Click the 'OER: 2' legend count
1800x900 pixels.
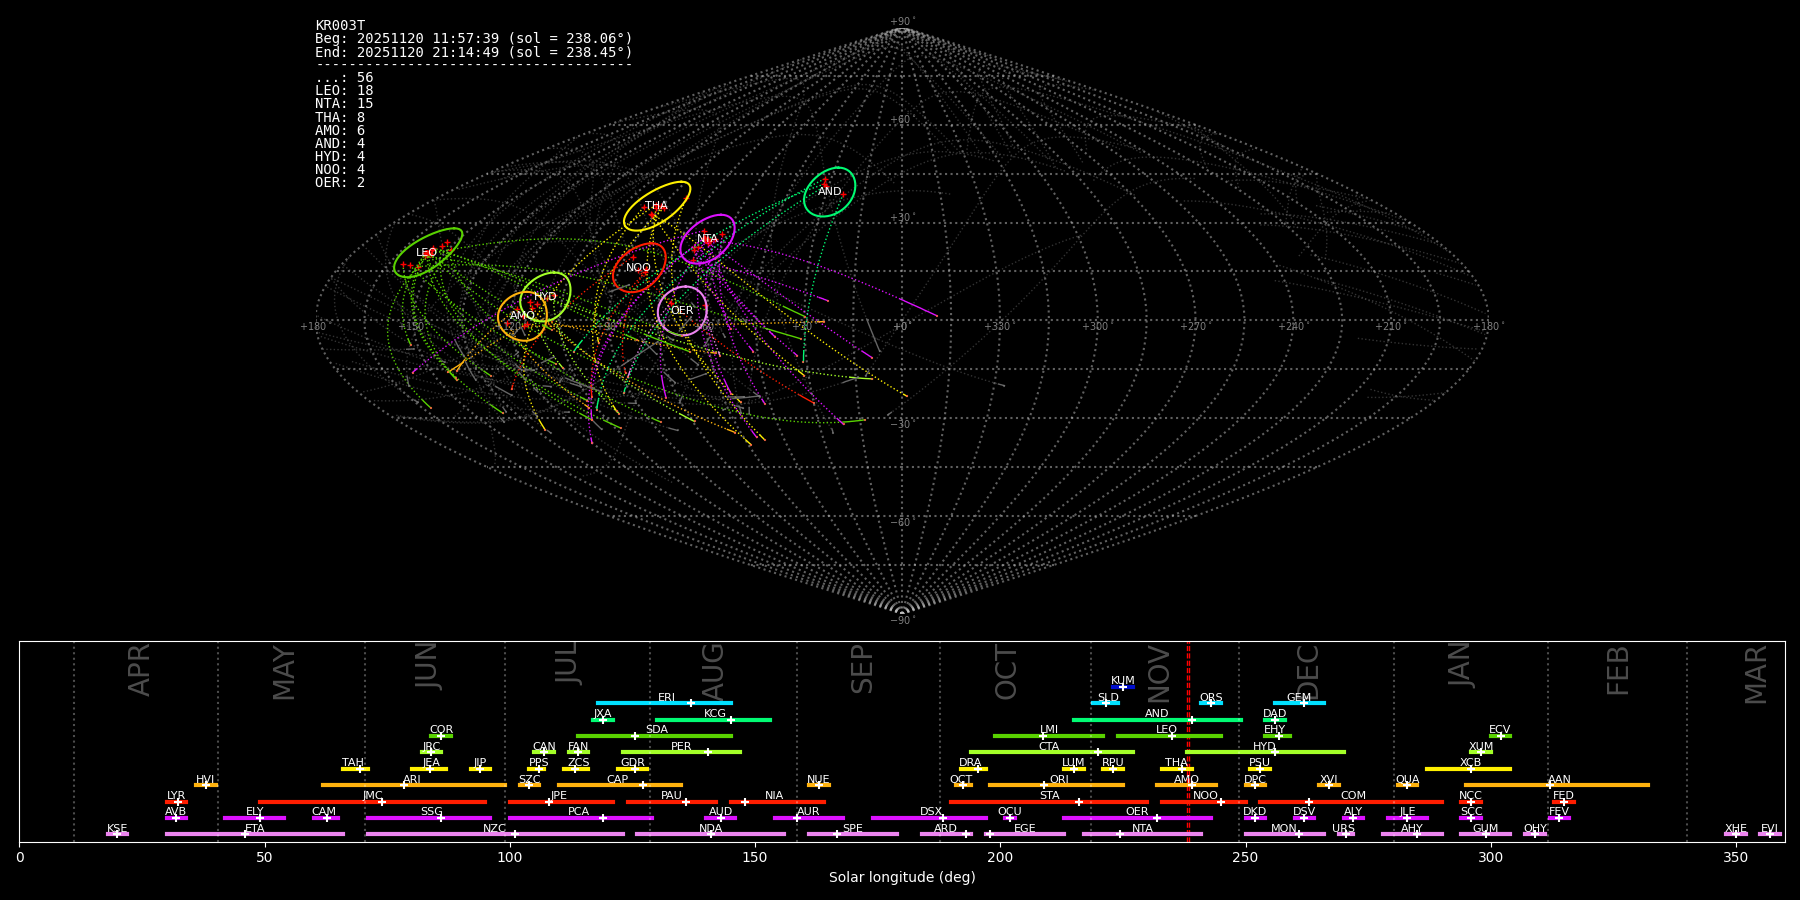click(340, 183)
